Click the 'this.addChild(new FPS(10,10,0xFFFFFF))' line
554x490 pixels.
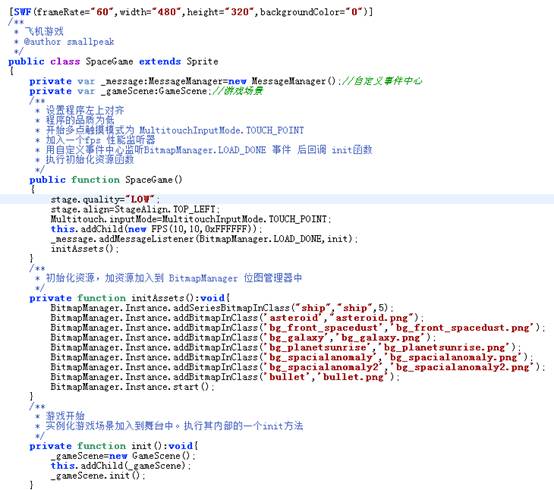click(x=156, y=229)
